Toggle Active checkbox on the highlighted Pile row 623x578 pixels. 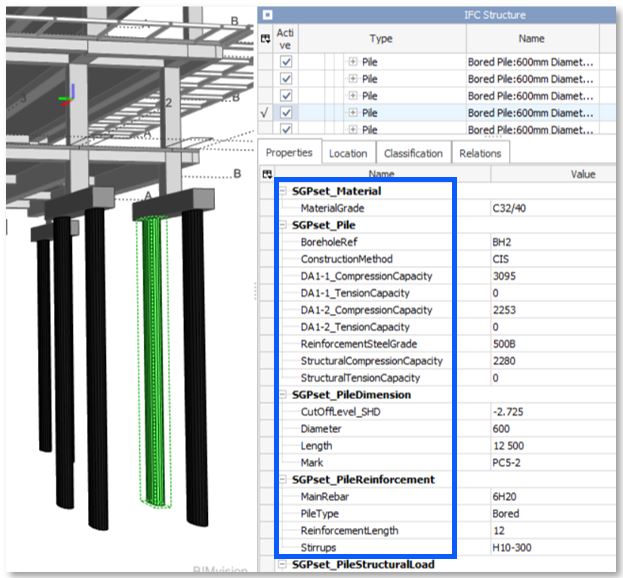coord(286,113)
